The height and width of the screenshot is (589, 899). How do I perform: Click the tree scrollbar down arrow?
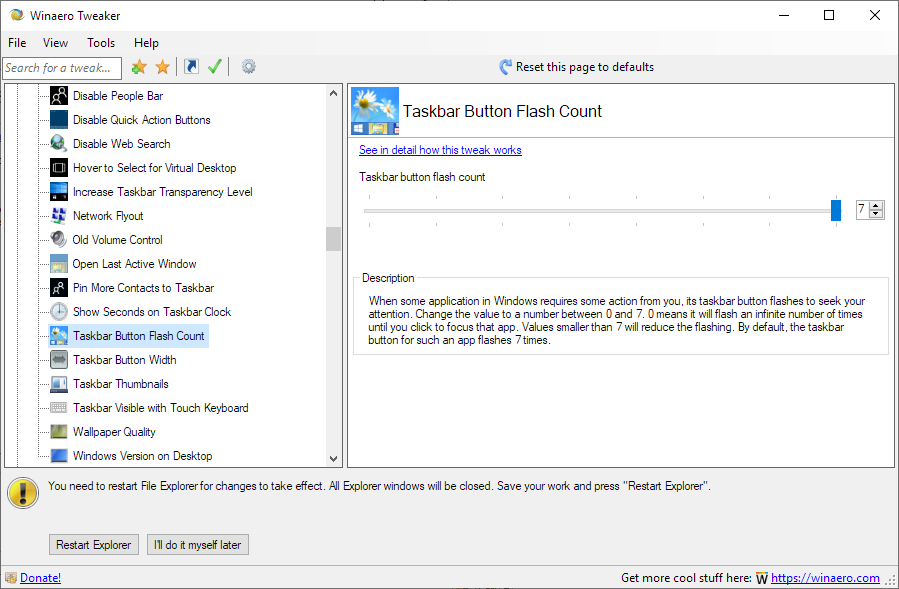pyautogui.click(x=334, y=459)
